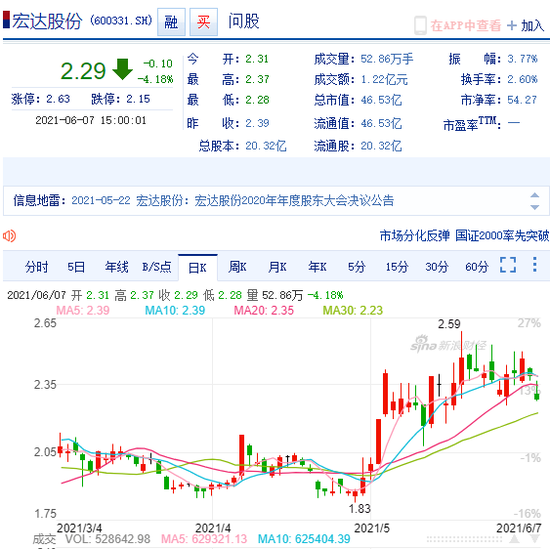Open the three-dot chart options menu
This screenshot has width=550, height=549.
point(535,265)
